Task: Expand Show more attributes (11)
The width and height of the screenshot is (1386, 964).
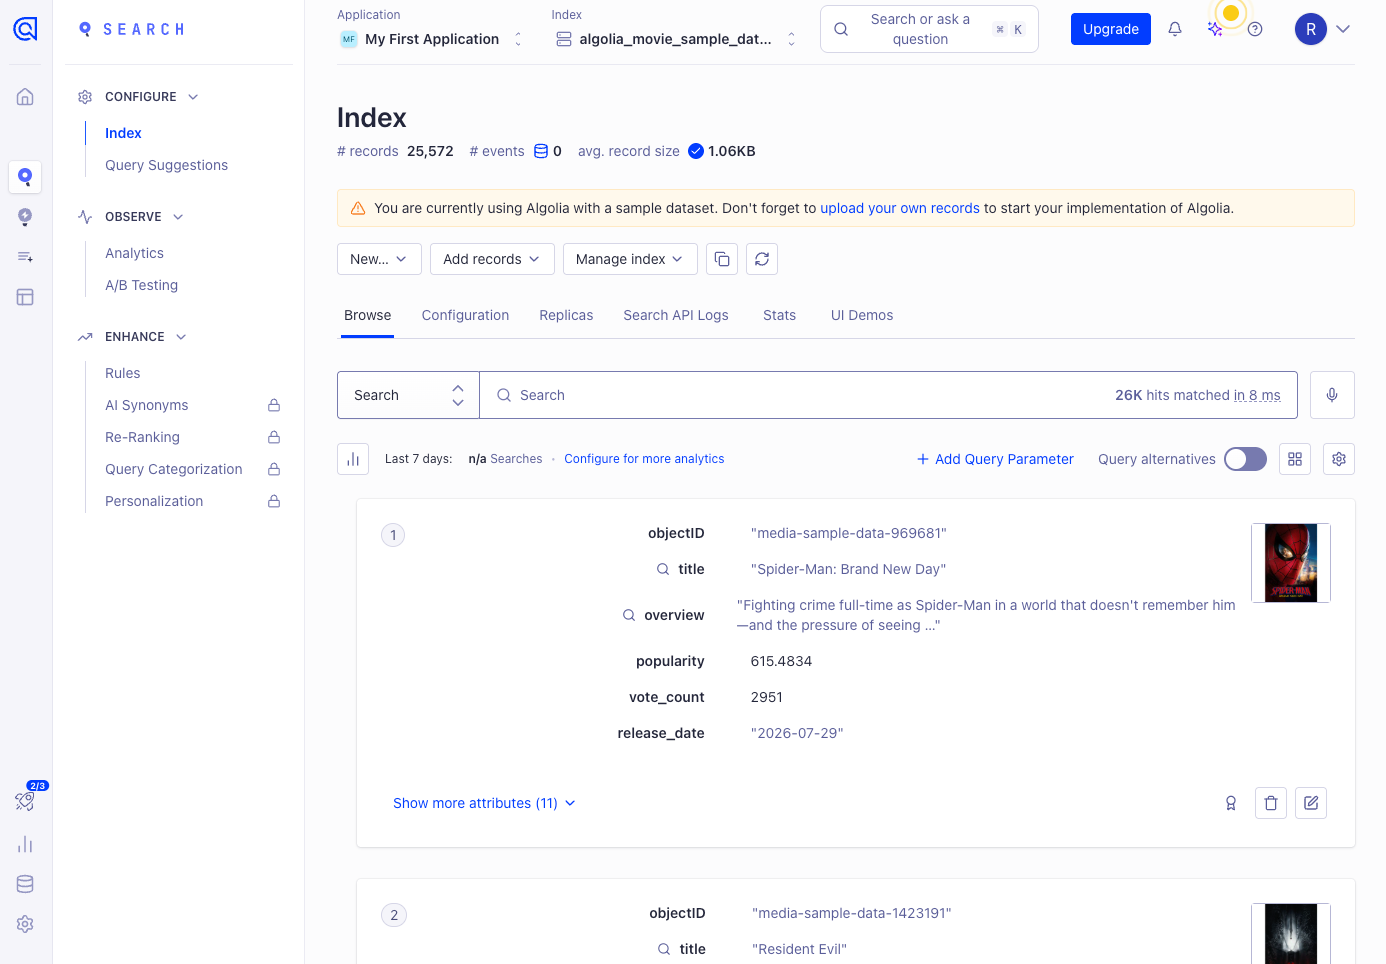Action: click(x=484, y=803)
